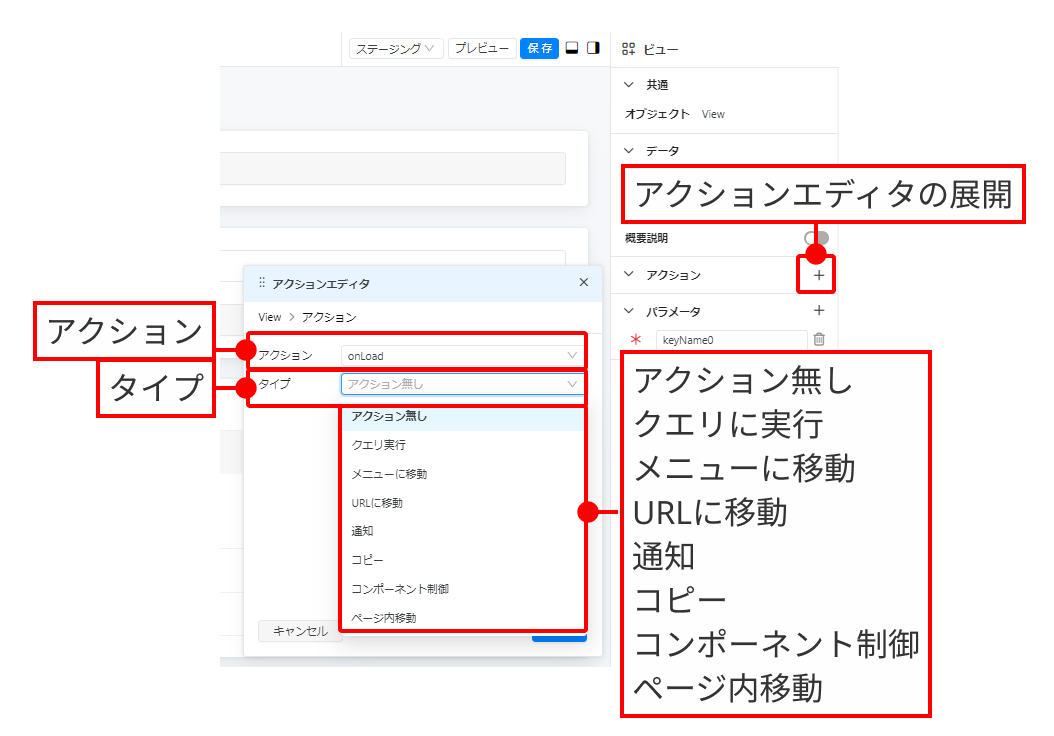Open the ステージング environment dropdown

396,48
